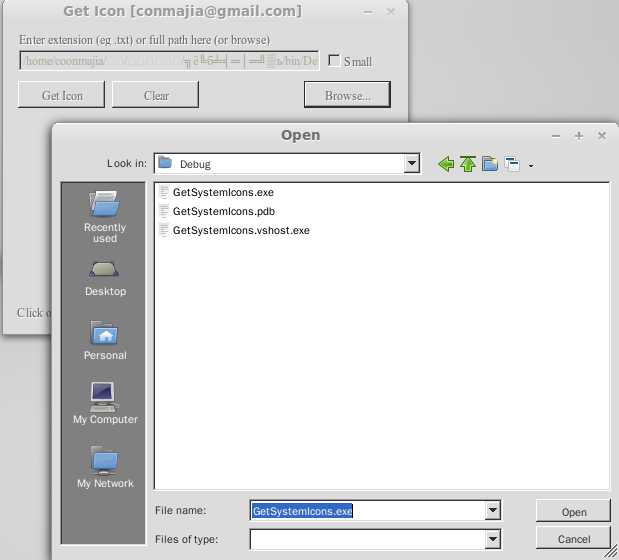
Task: Click in the File name text field
Action: [x=368, y=511]
